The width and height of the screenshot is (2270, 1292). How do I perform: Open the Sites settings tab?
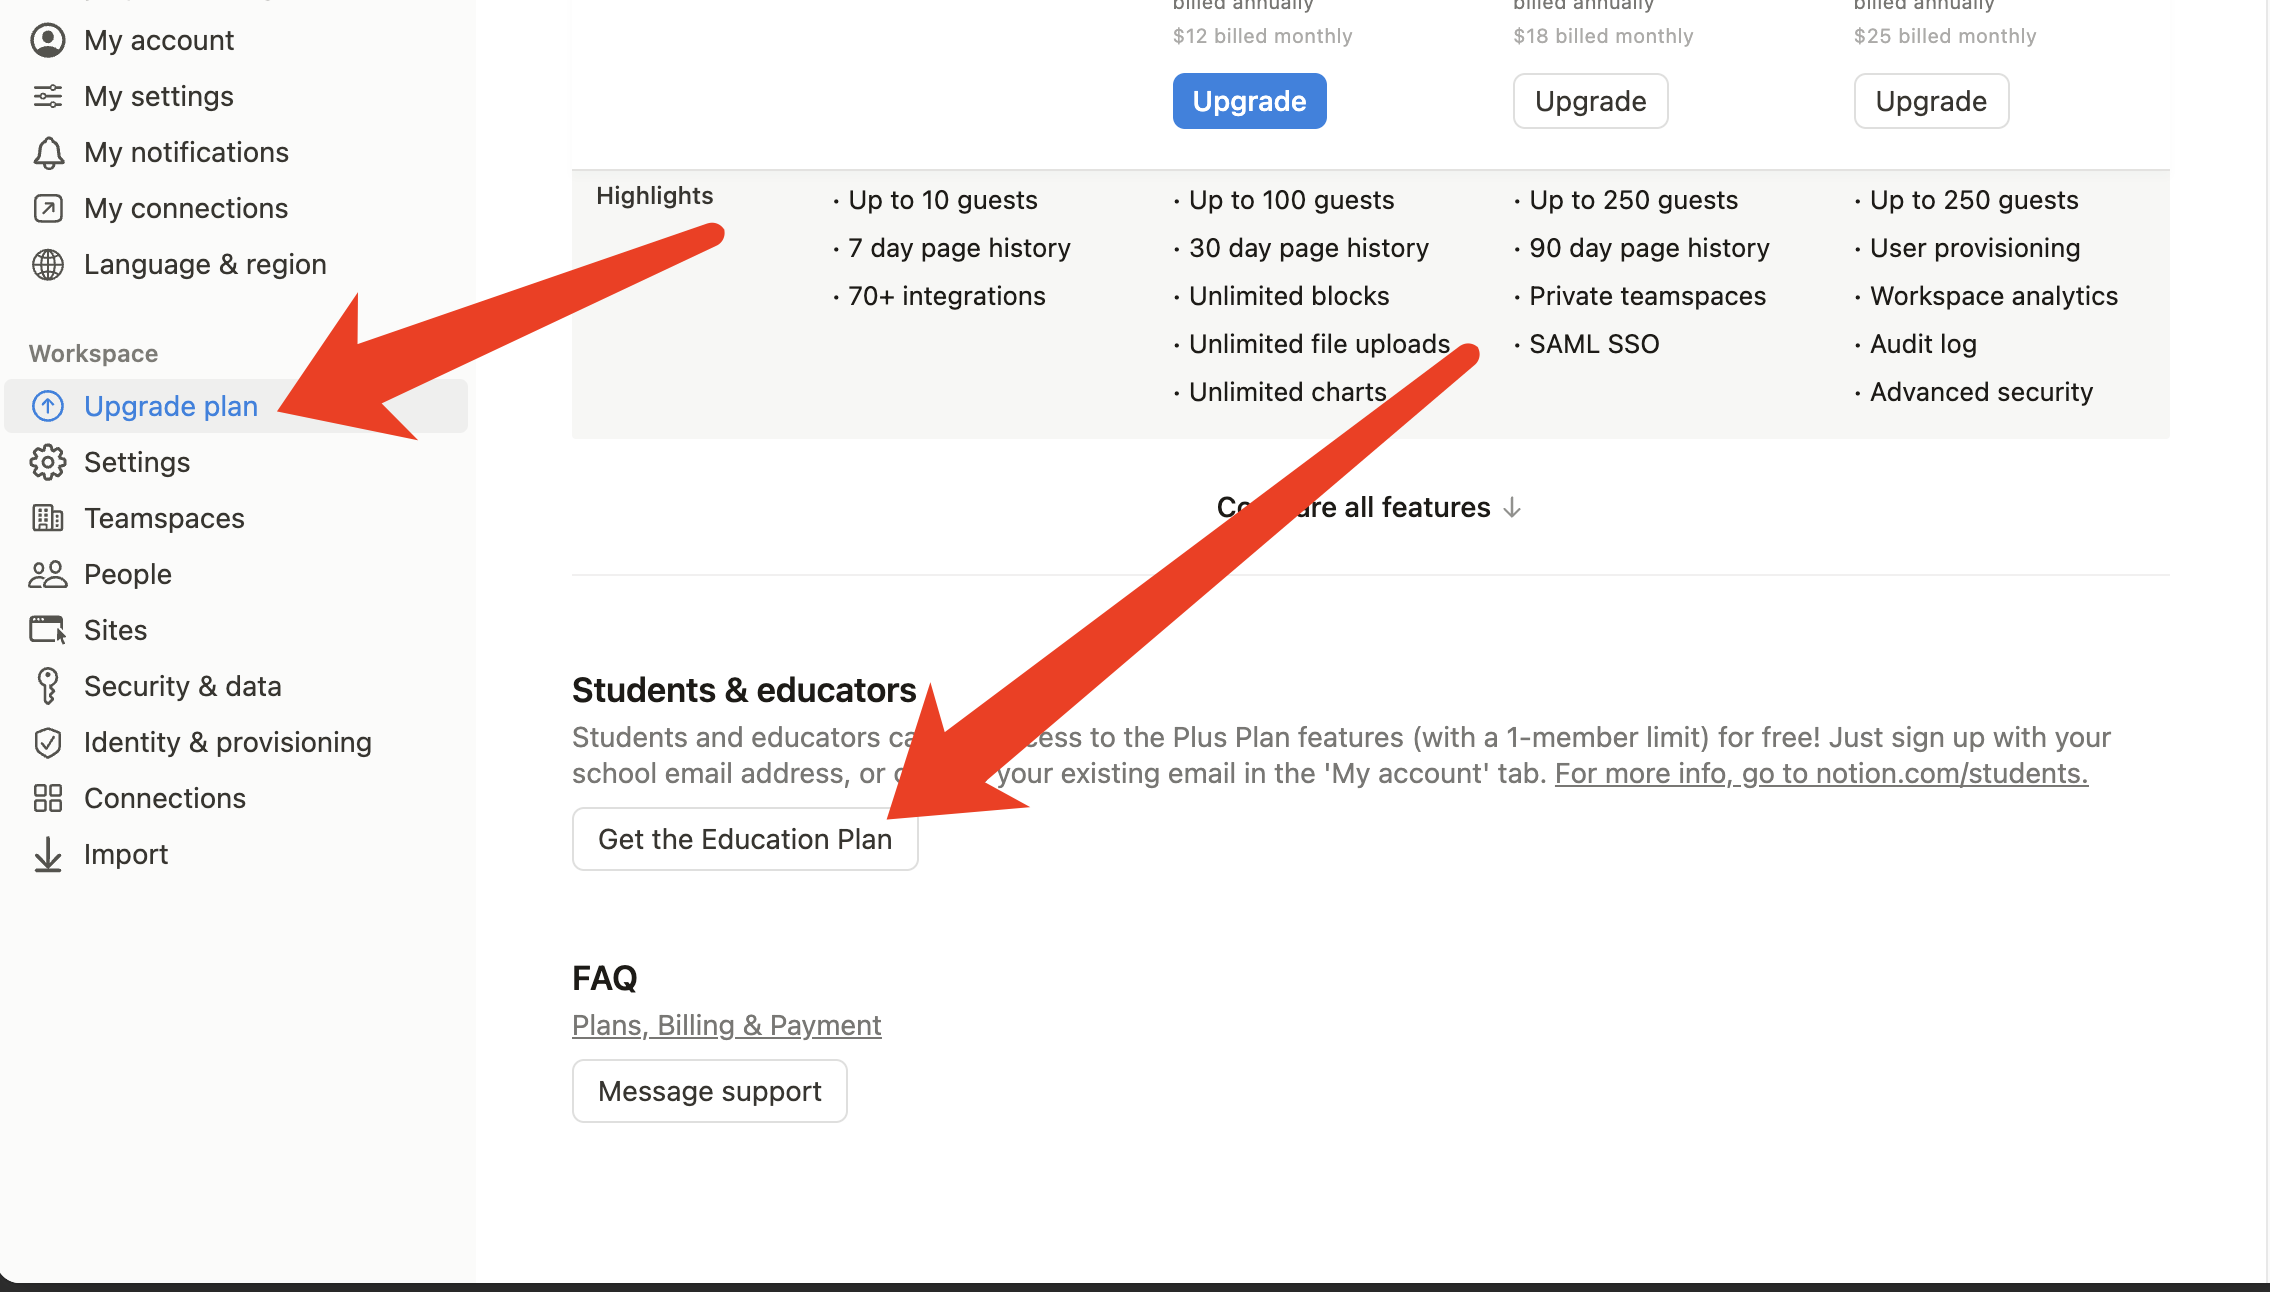click(115, 630)
